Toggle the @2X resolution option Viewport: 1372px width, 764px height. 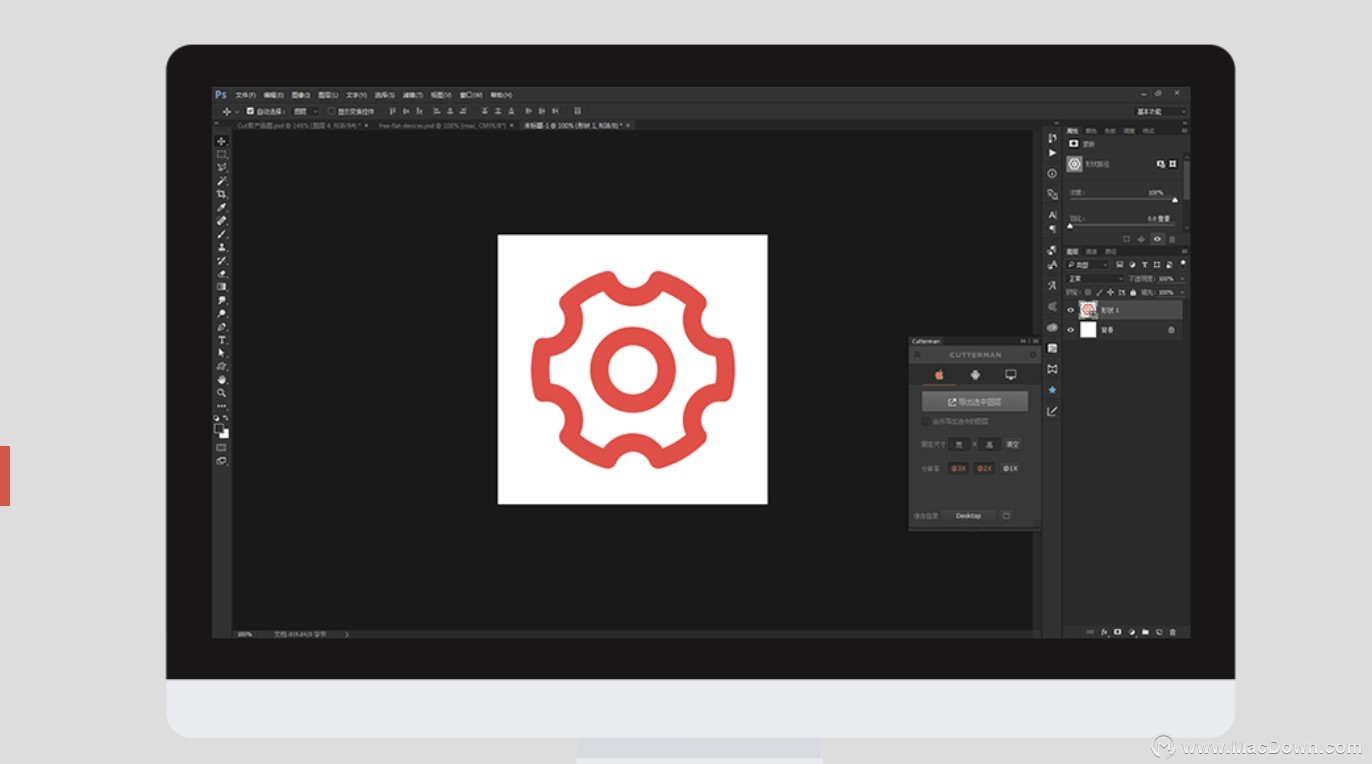click(984, 468)
